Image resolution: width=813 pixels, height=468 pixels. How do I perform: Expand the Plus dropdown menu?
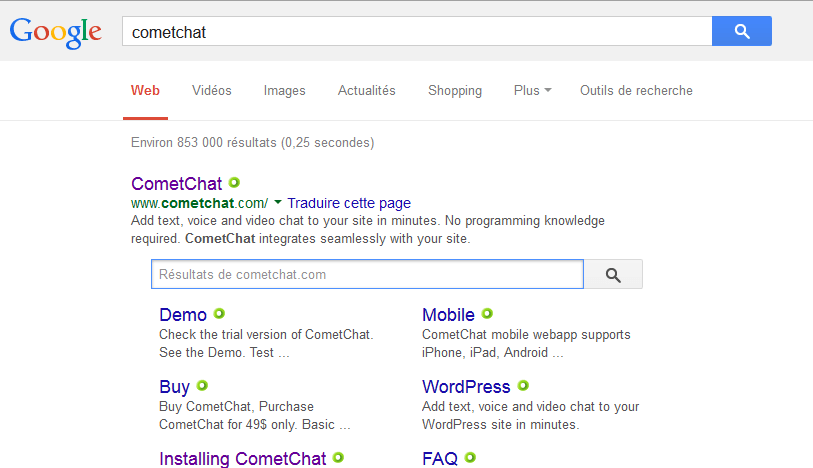click(532, 90)
